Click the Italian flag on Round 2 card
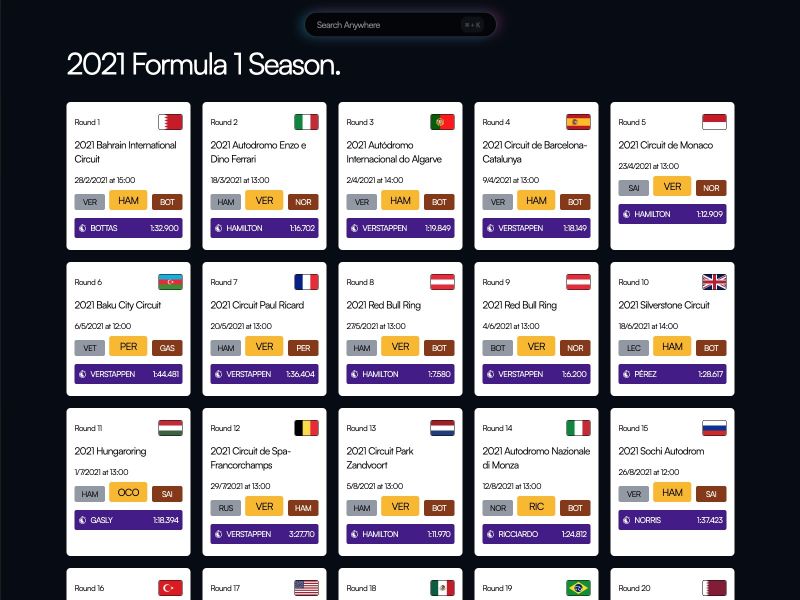The height and width of the screenshot is (600, 800). [x=306, y=121]
